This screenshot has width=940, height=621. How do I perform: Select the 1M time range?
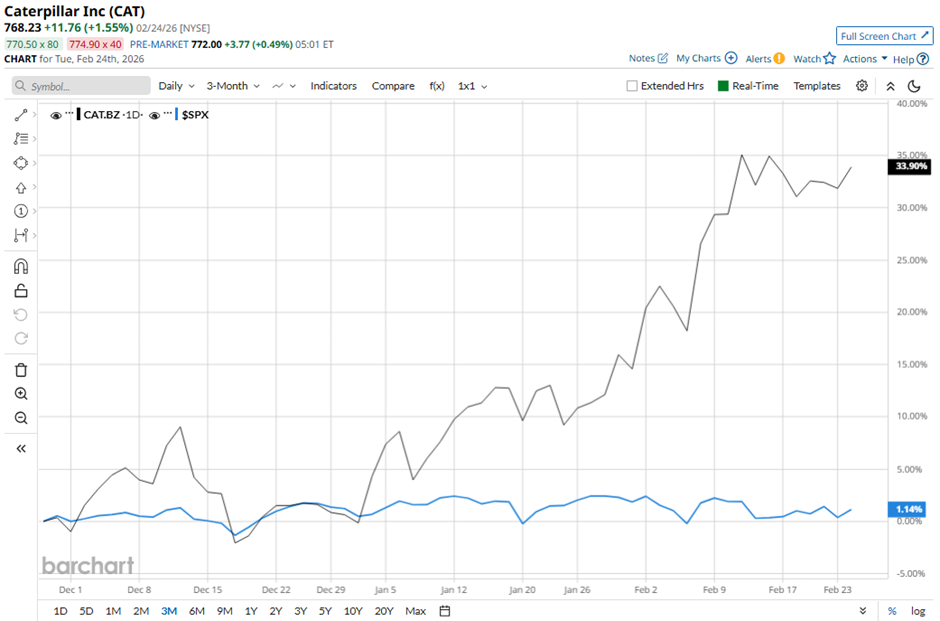113,611
